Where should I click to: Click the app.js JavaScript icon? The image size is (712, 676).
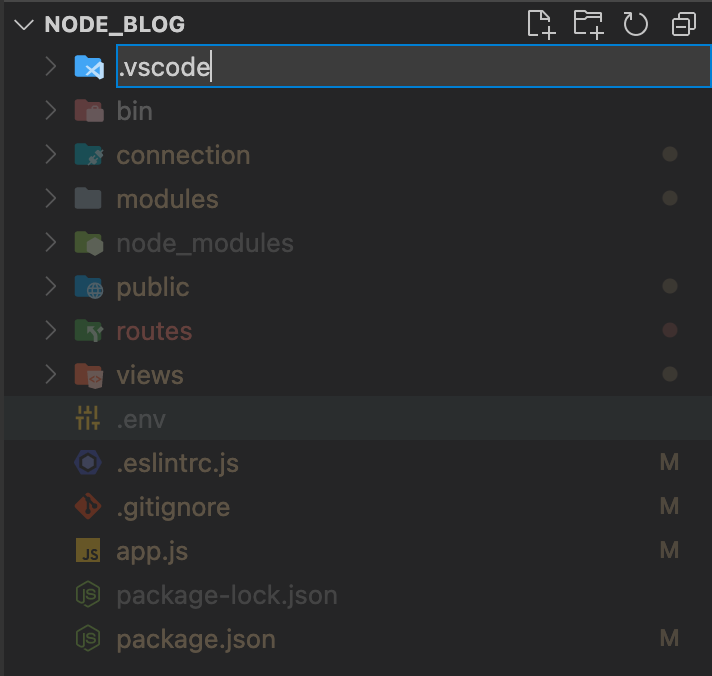tap(88, 551)
